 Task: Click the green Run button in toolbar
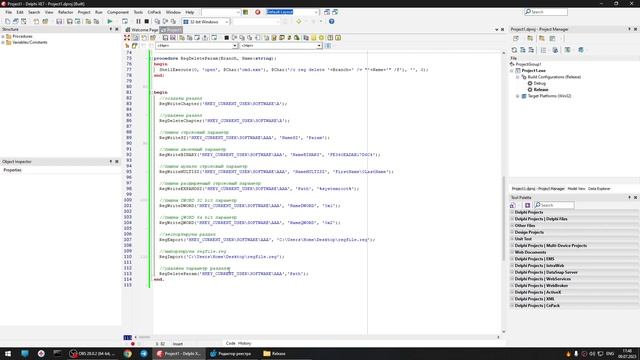tap(110, 21)
